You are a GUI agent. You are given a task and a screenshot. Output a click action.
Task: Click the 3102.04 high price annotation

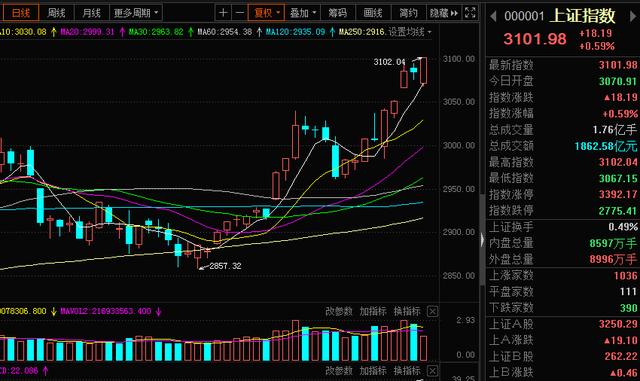[389, 62]
